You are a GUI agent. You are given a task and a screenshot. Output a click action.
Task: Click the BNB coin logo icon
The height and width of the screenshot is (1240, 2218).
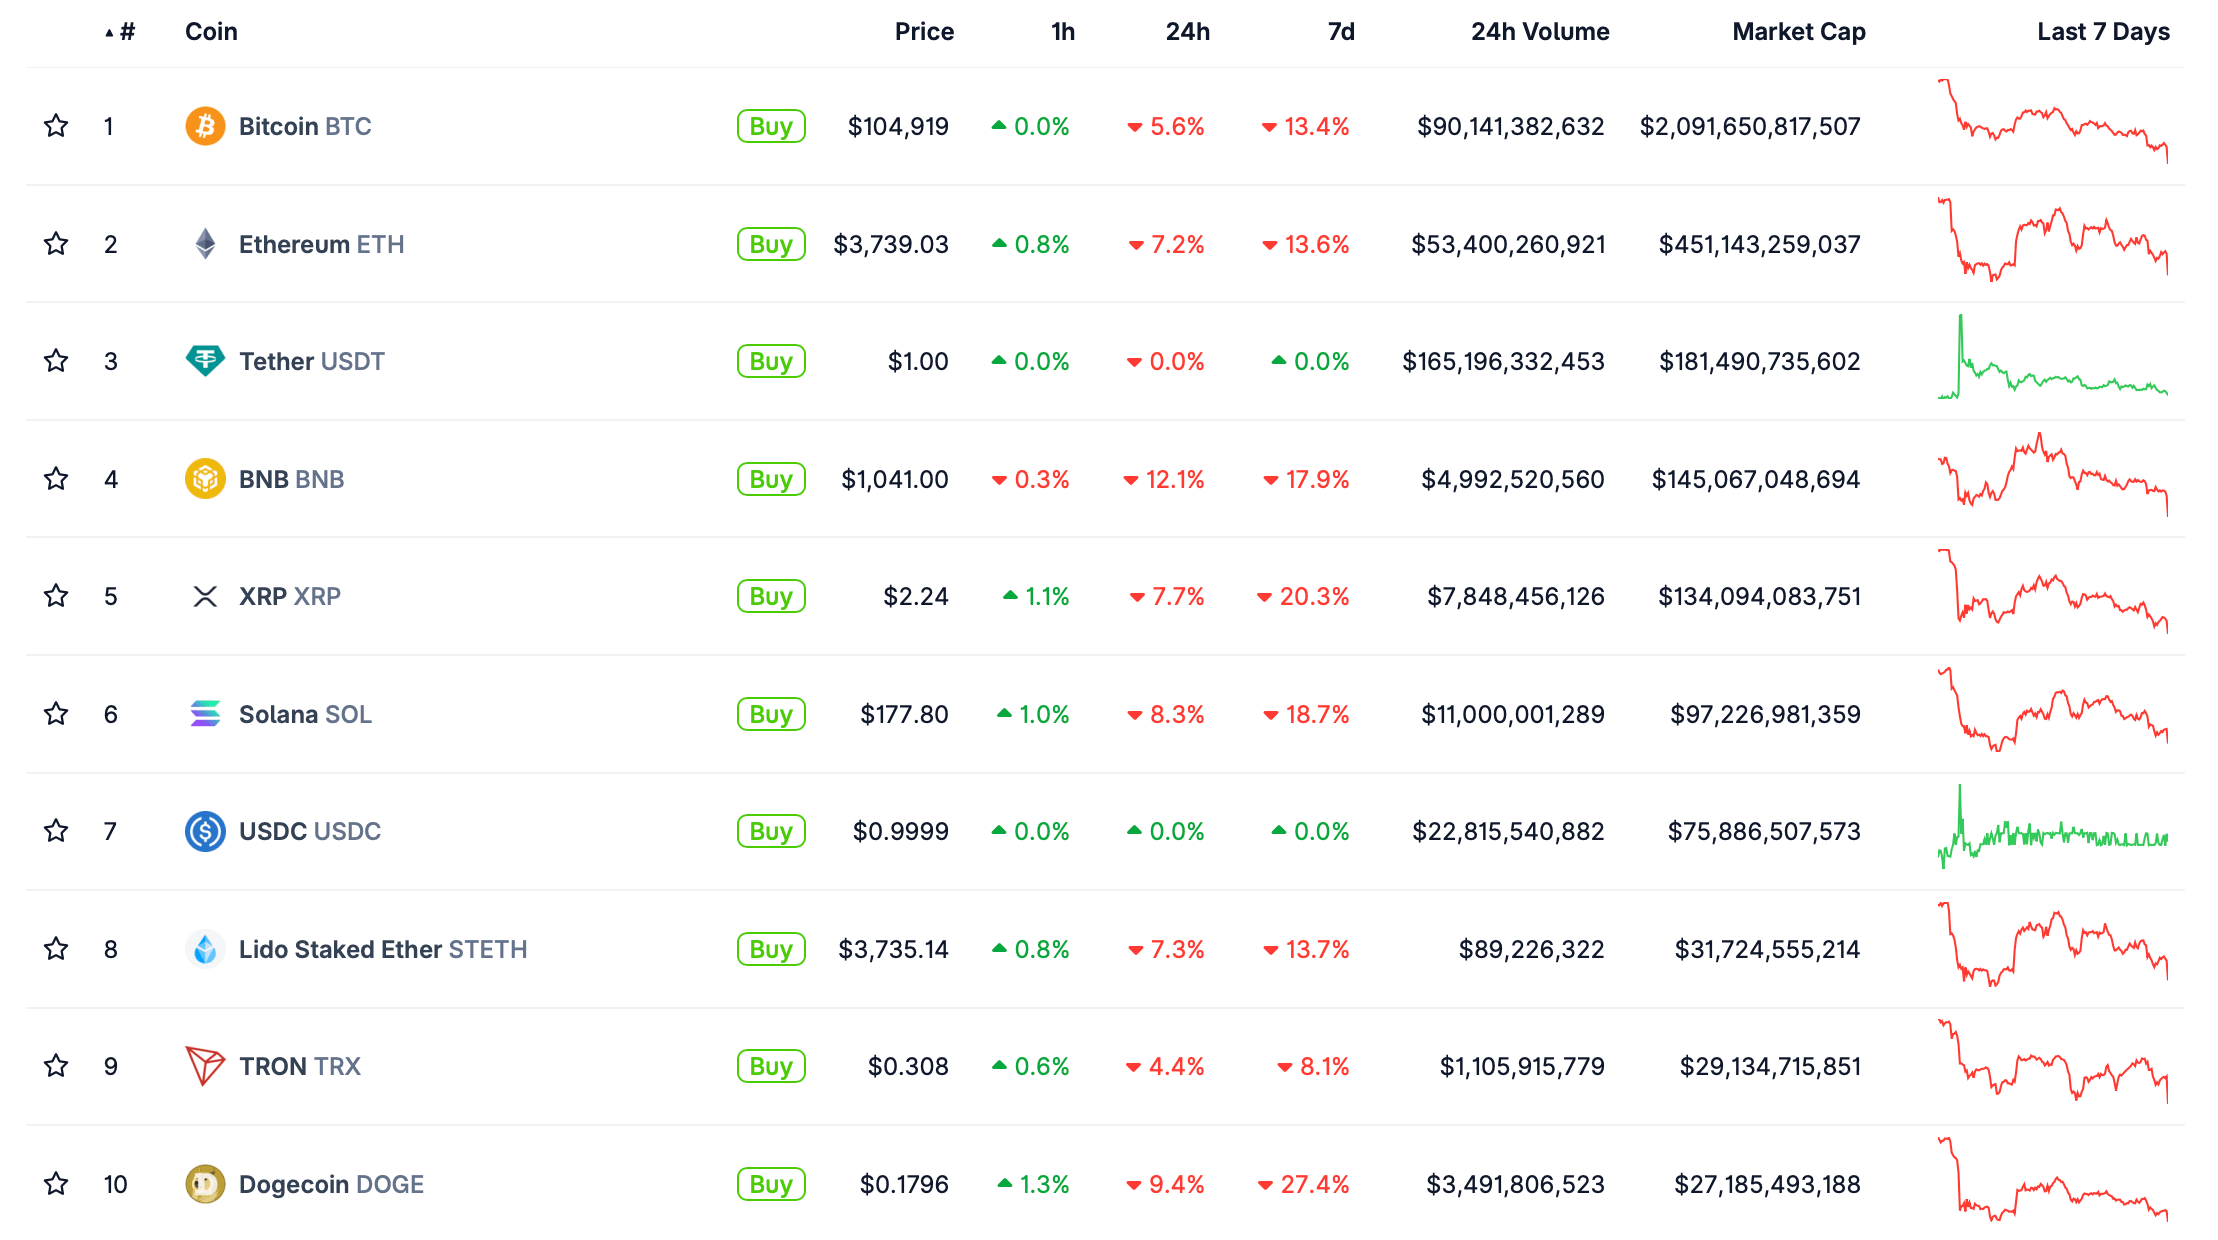click(x=205, y=479)
